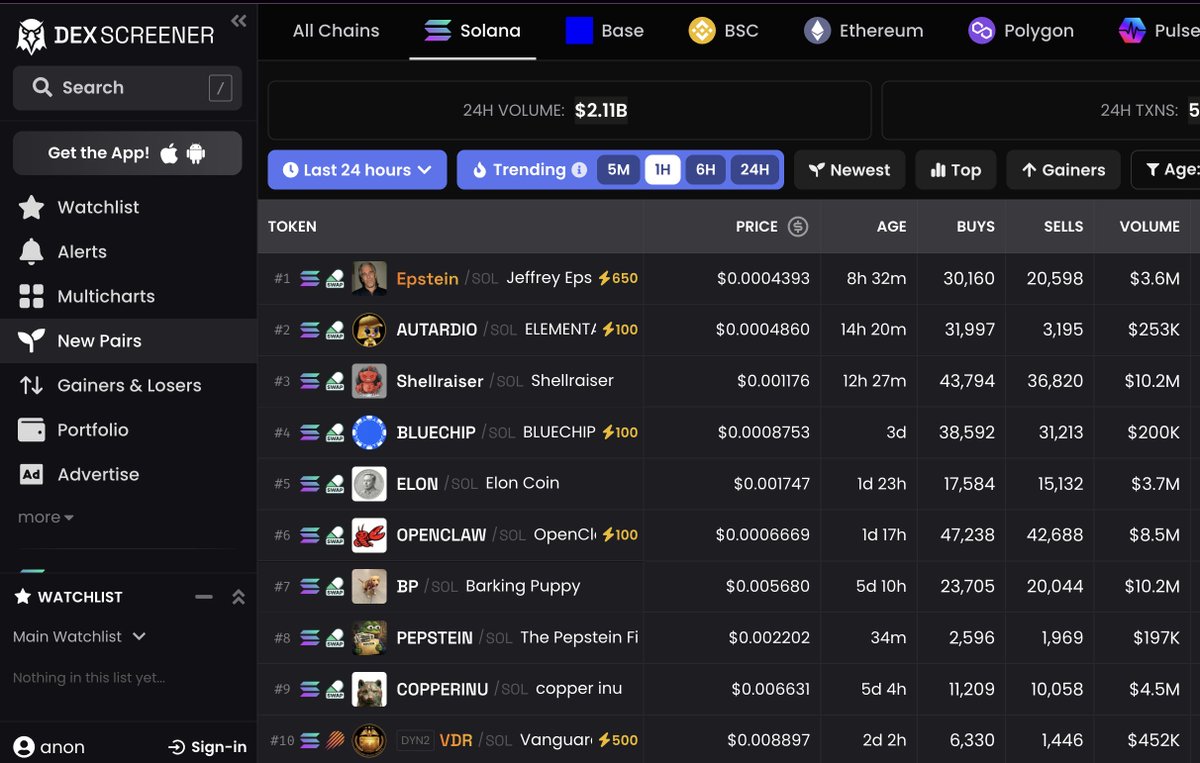Click boost 650 lightning on Epstein row
The height and width of the screenshot is (763, 1200).
pos(617,278)
